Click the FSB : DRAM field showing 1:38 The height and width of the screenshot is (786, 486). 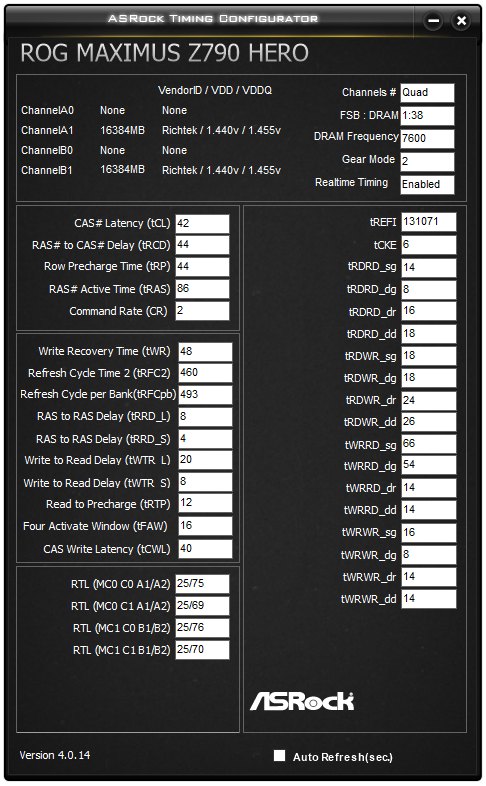pyautogui.click(x=427, y=116)
